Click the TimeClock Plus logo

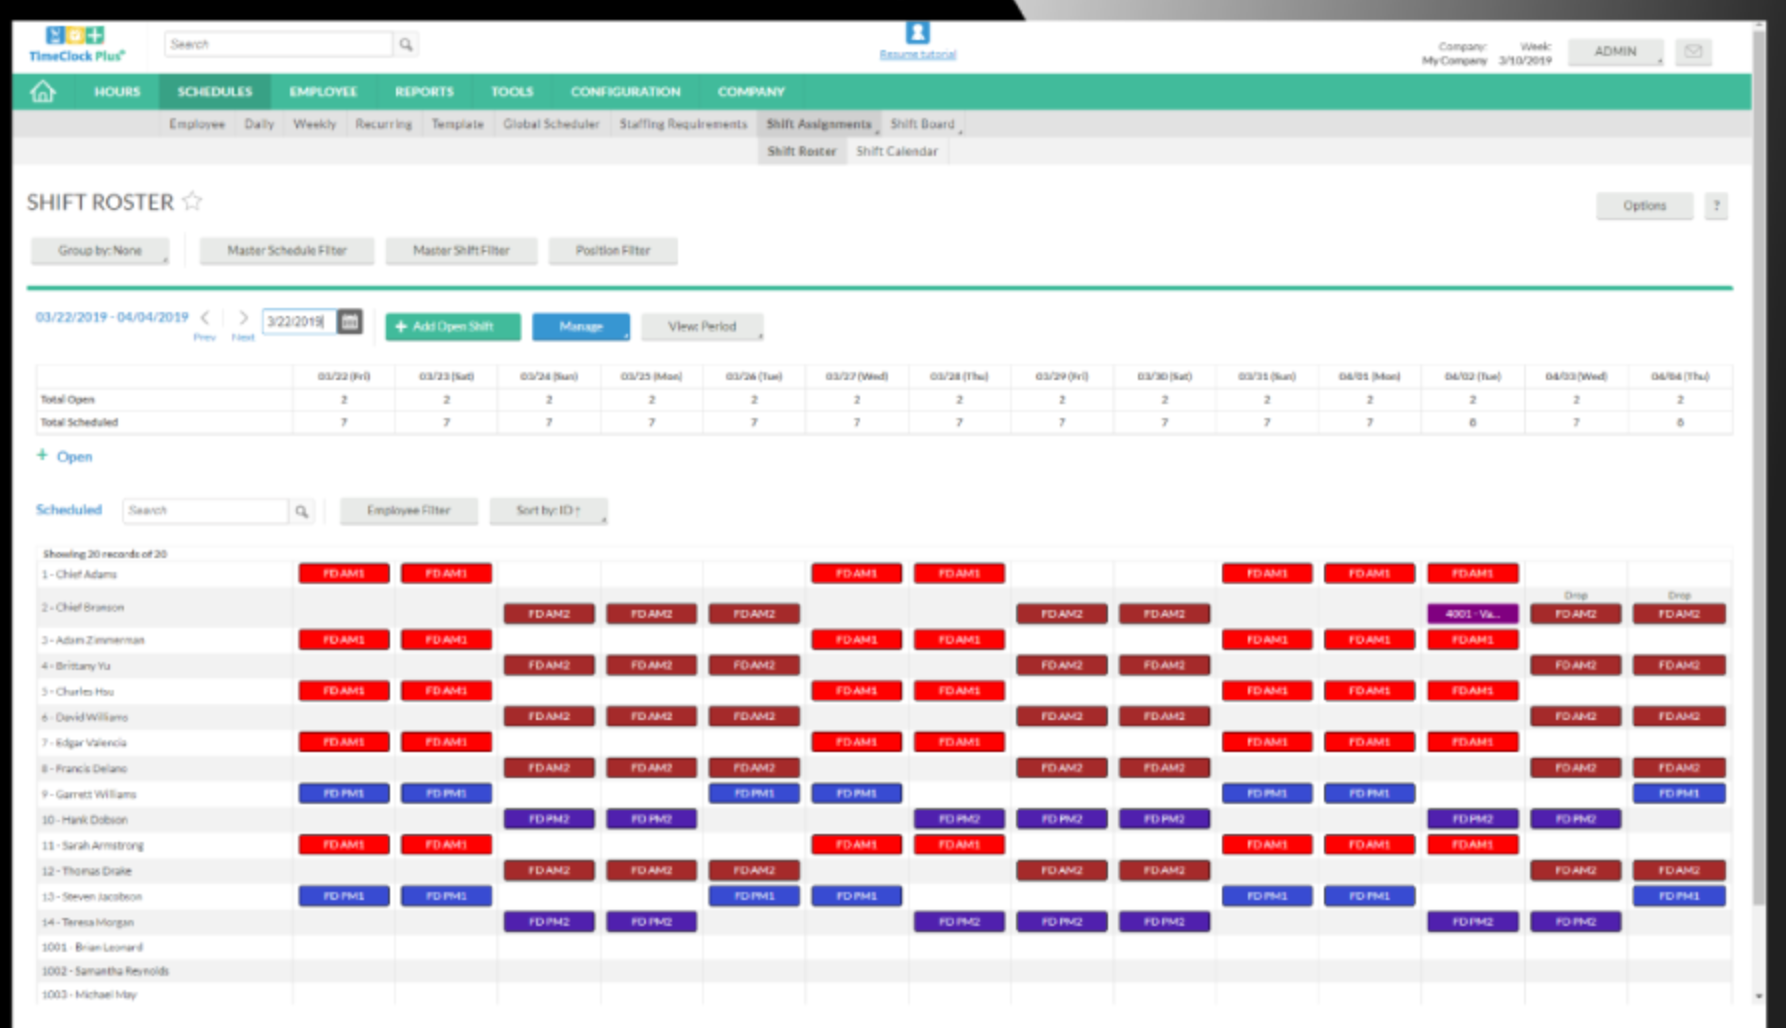[x=76, y=45]
